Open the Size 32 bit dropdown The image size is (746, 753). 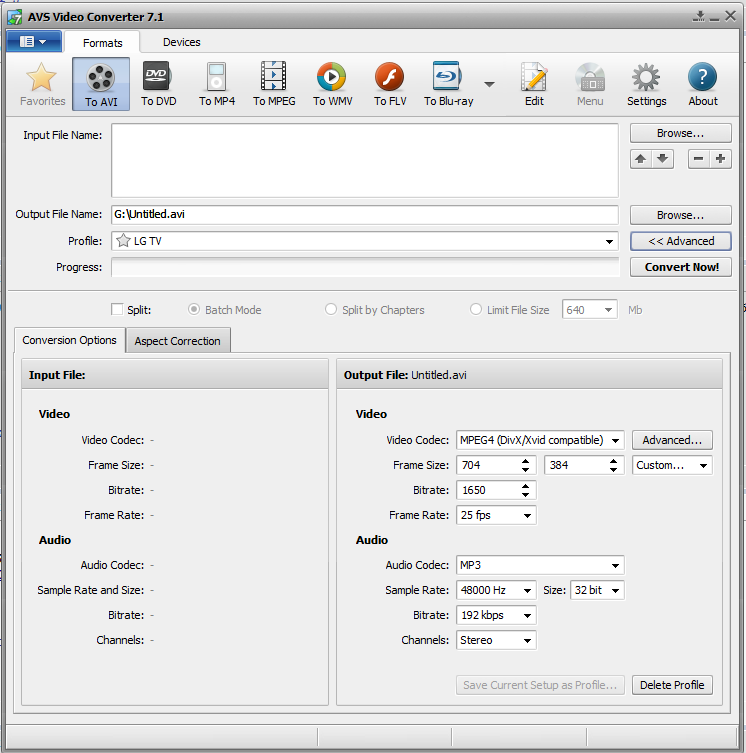pos(615,590)
